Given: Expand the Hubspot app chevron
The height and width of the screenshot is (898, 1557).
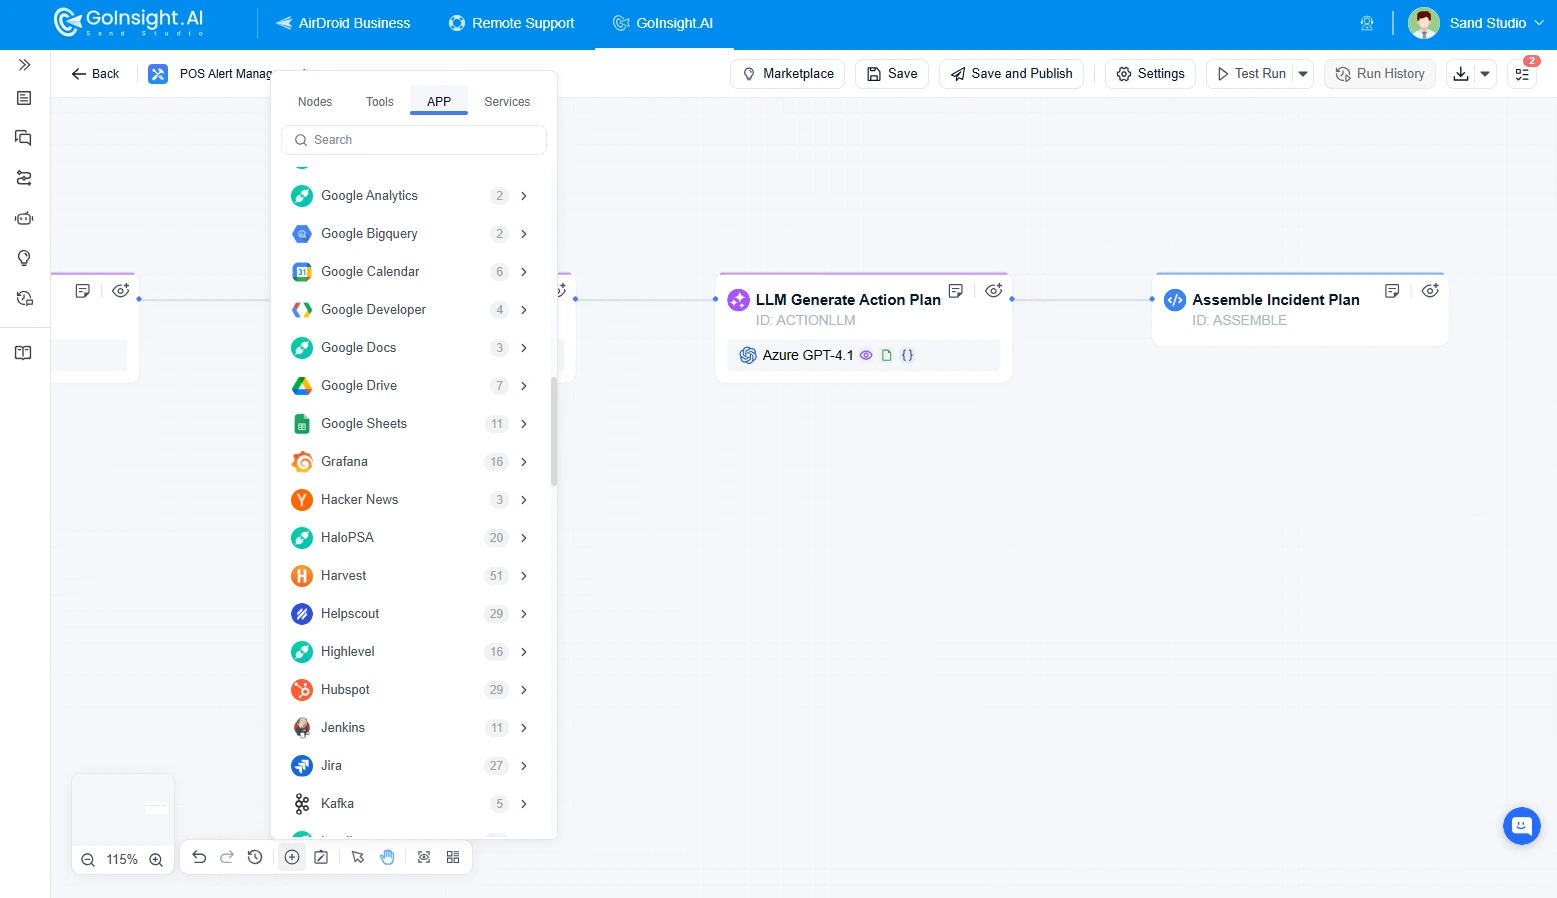Looking at the screenshot, I should point(524,690).
